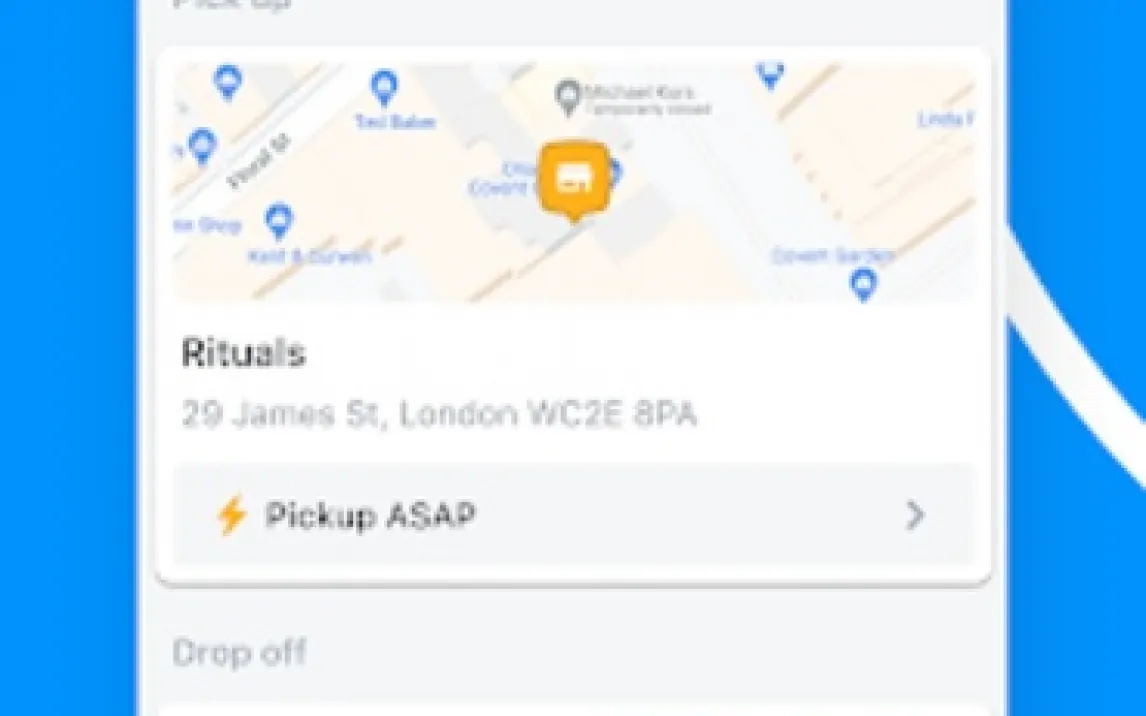Click the 29 James St address

pos(439,414)
